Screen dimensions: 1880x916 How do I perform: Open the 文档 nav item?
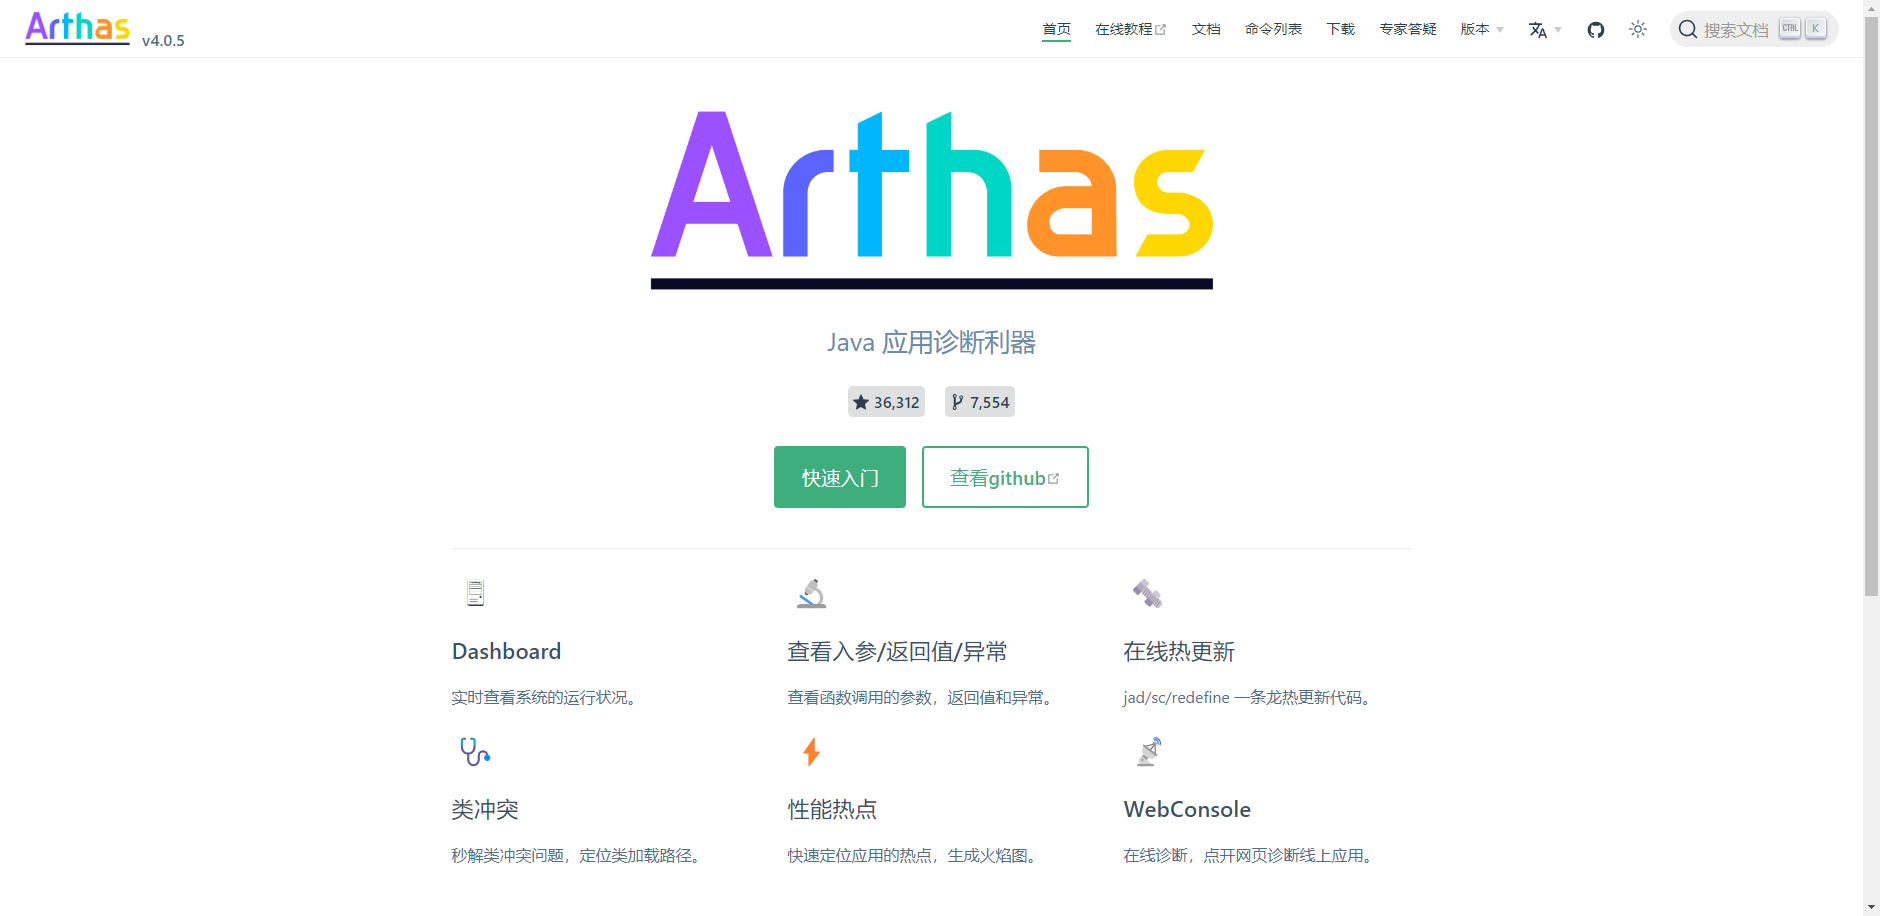point(1206,29)
